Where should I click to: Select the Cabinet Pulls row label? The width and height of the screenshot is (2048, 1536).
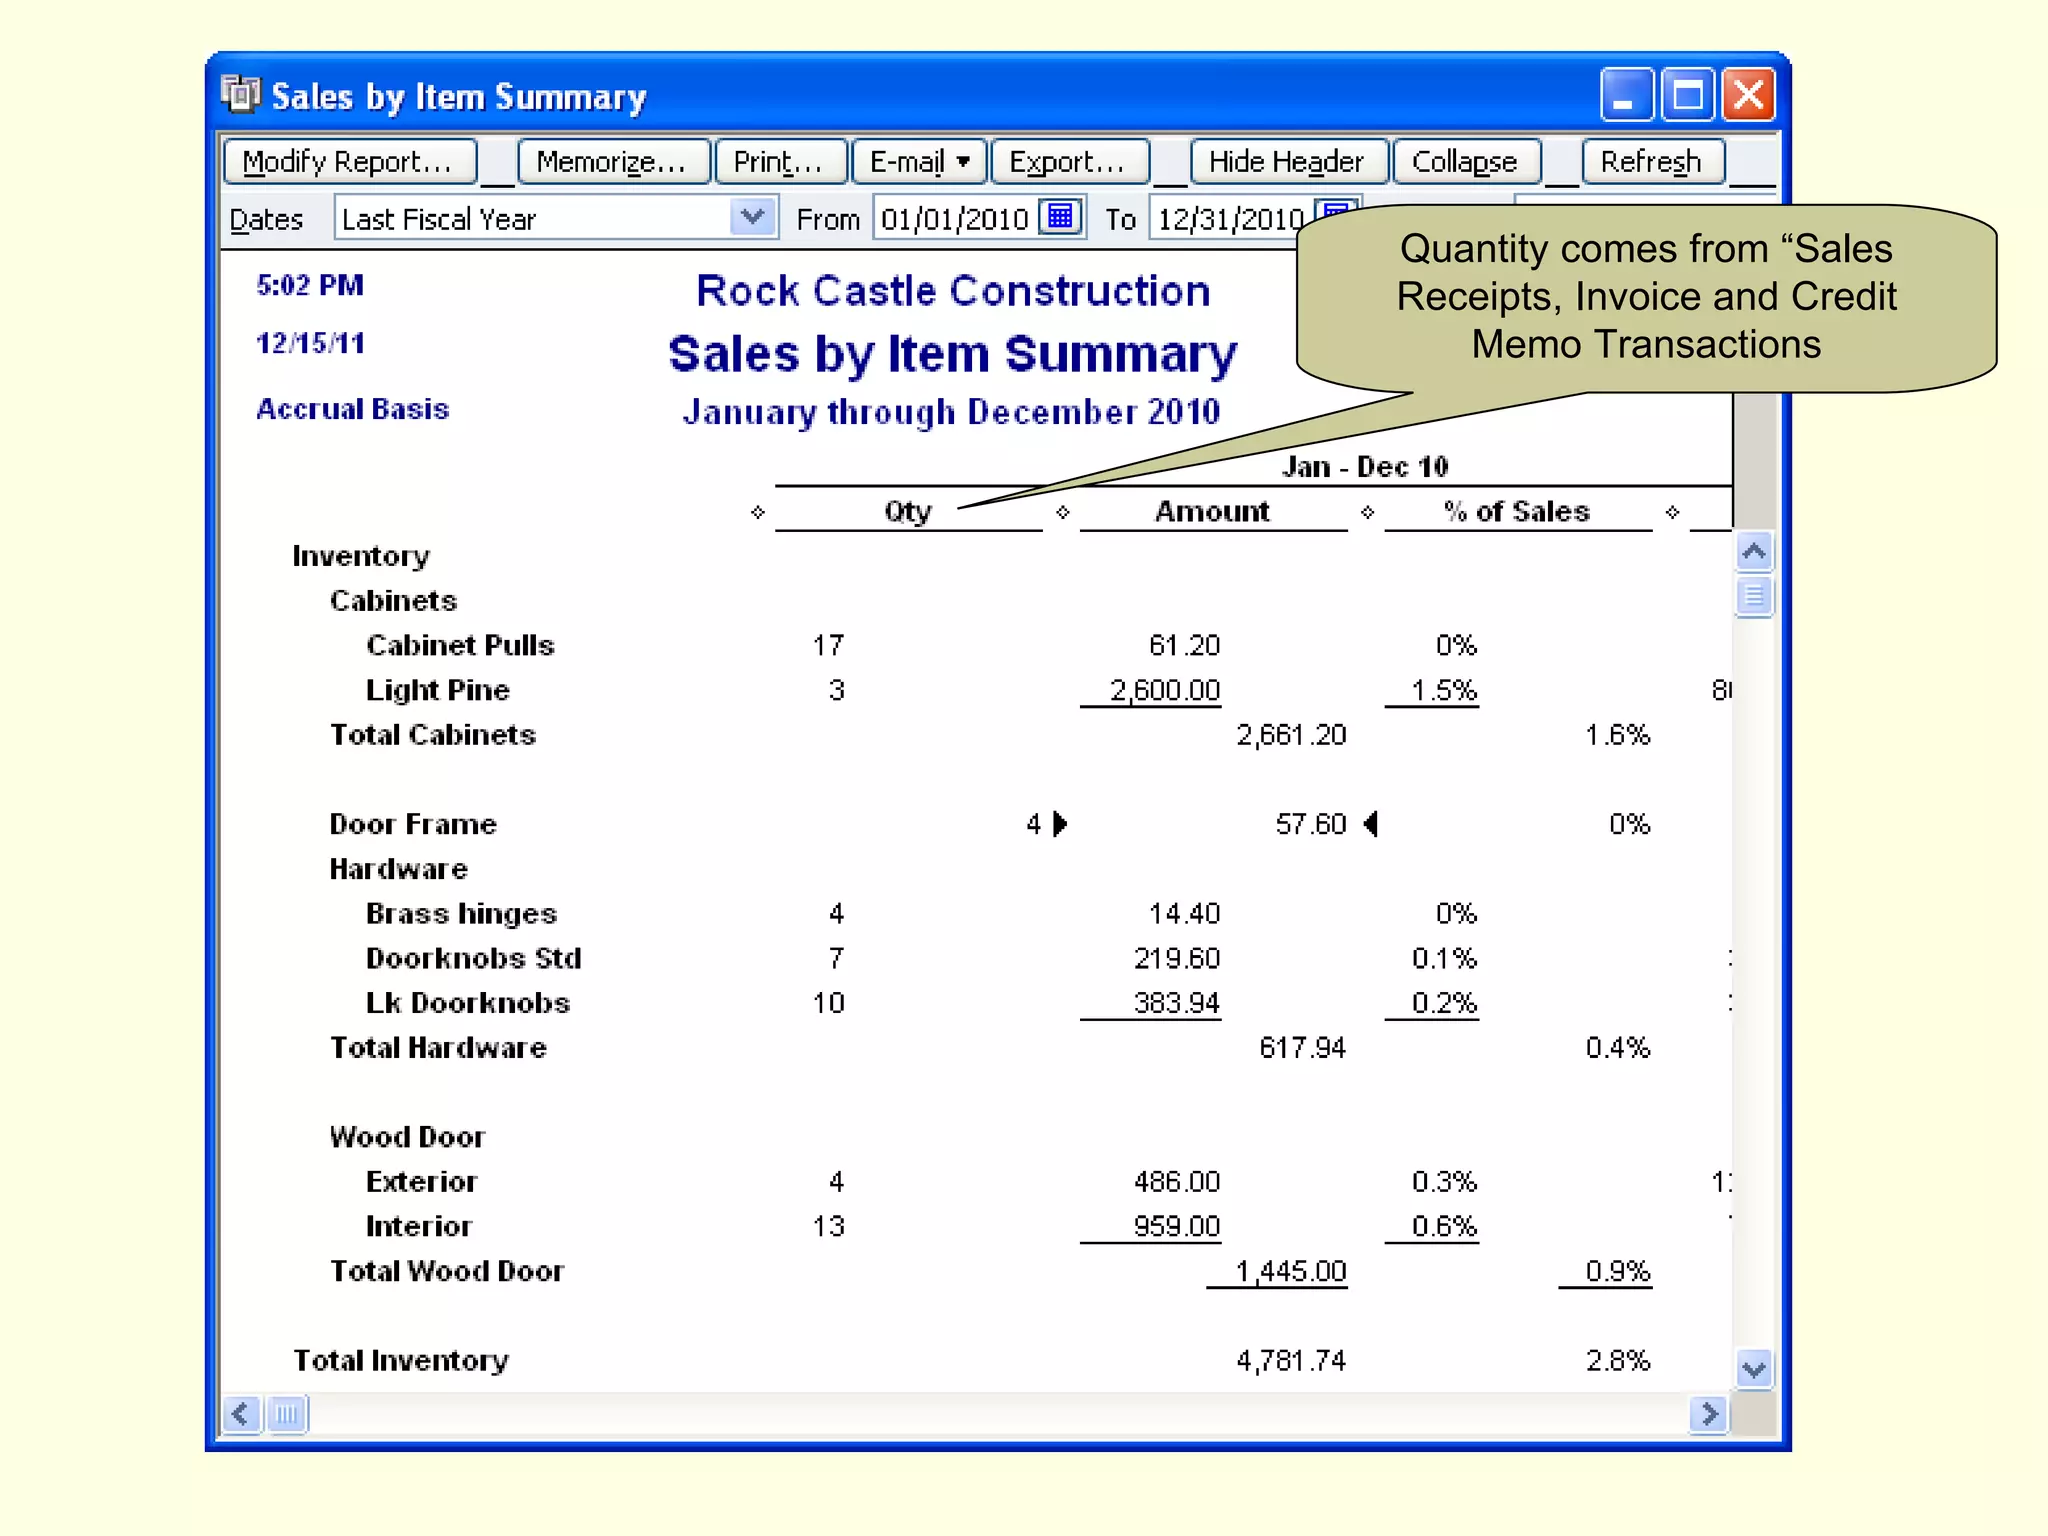(x=460, y=645)
